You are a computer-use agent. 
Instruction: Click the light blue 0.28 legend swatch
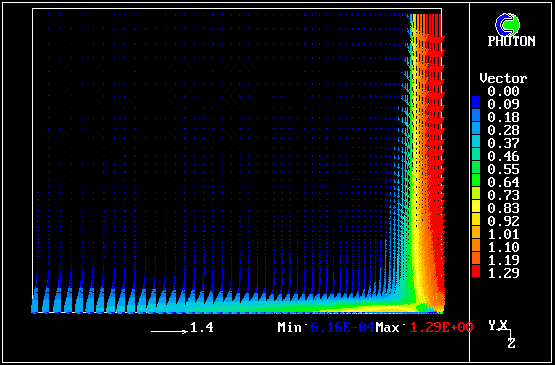click(x=476, y=128)
